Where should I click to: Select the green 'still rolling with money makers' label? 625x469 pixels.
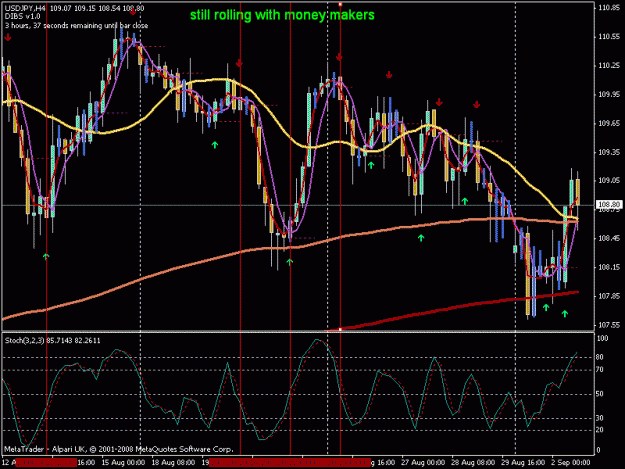(x=282, y=15)
